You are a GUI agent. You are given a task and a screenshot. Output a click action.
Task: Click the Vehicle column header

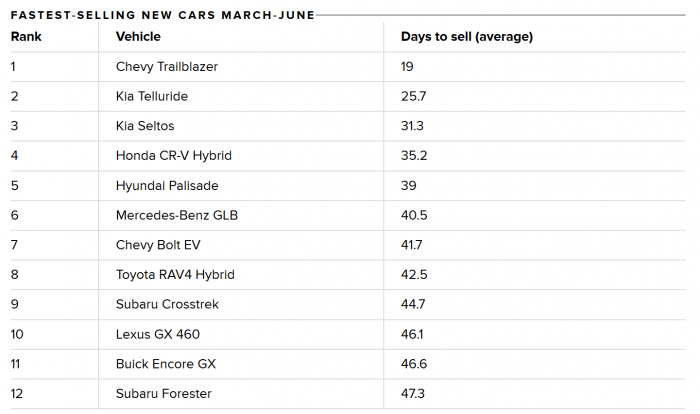pyautogui.click(x=138, y=37)
